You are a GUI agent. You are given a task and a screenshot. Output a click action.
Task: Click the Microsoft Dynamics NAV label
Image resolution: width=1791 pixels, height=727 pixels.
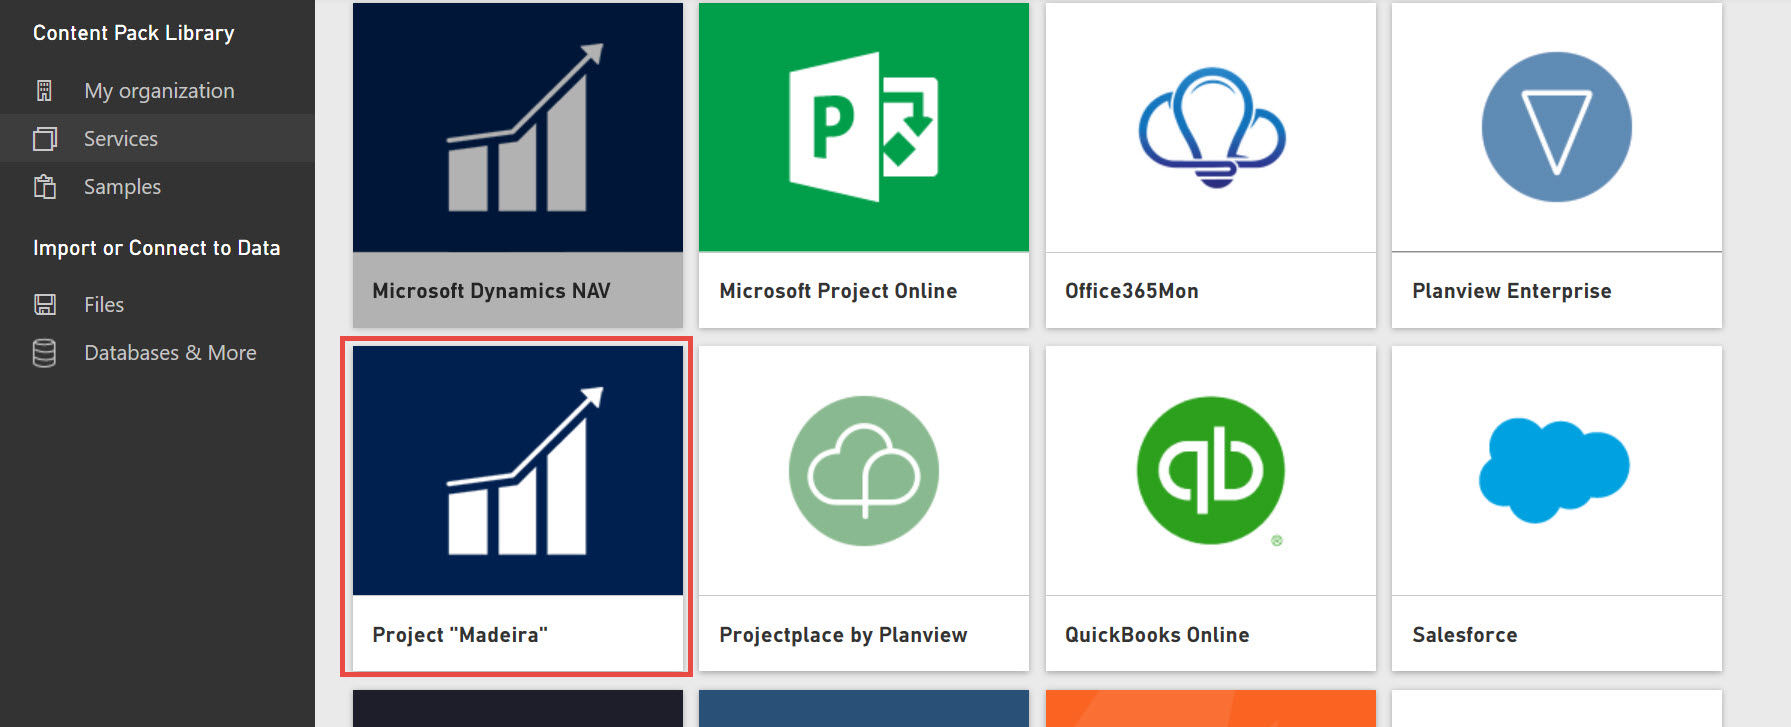pos(491,291)
